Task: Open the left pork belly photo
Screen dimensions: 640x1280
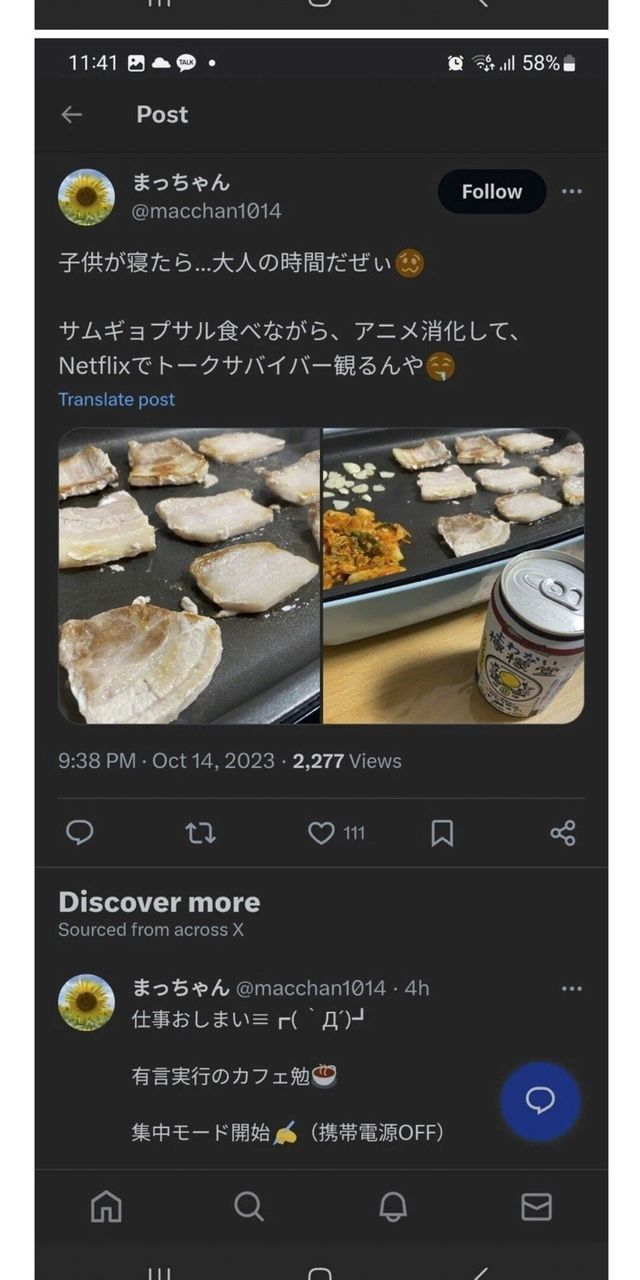Action: [x=190, y=575]
